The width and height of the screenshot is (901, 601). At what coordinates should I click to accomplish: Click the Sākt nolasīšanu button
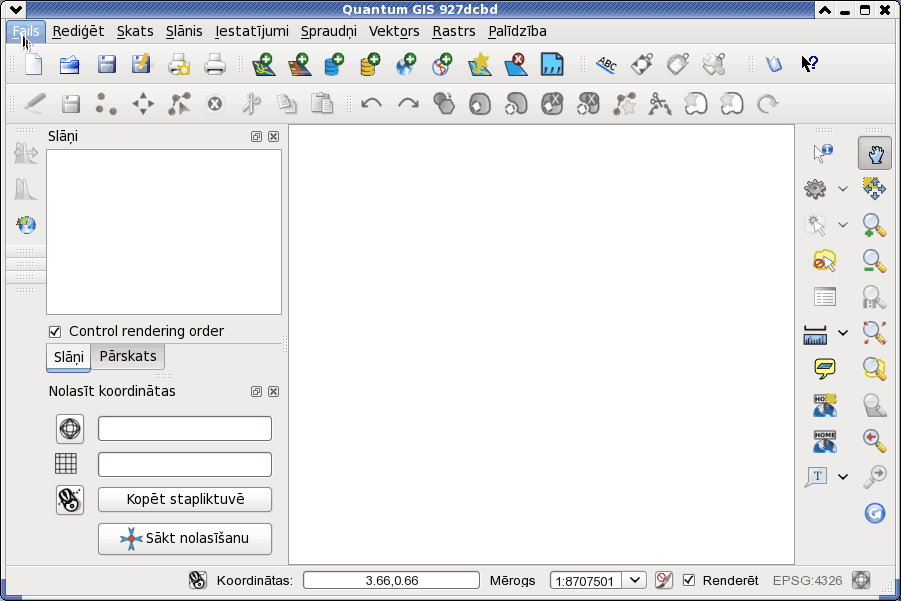(185, 538)
